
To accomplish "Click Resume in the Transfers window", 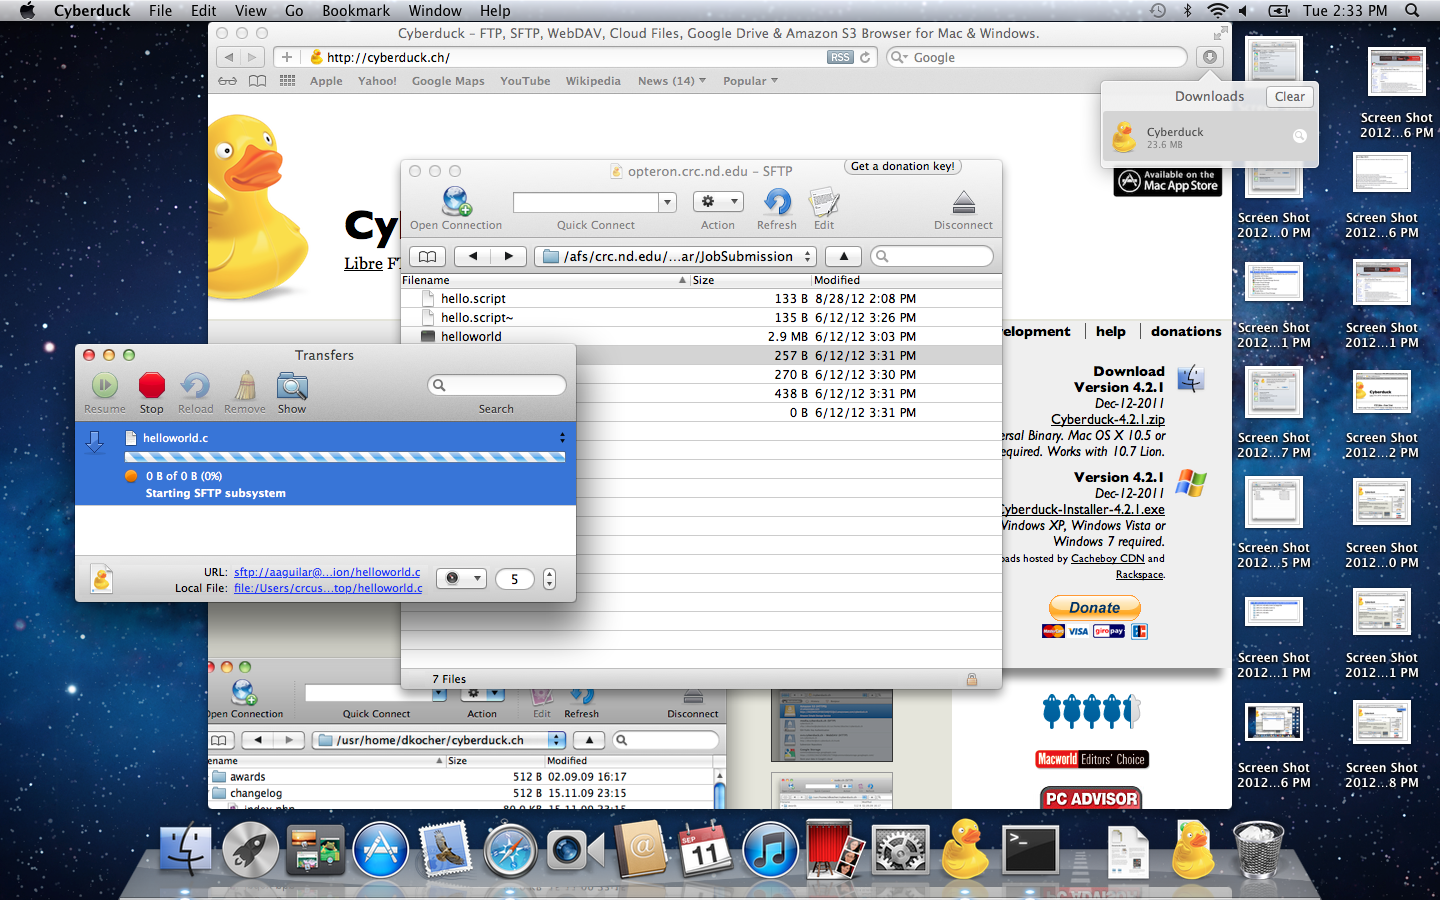I will pyautogui.click(x=105, y=386).
